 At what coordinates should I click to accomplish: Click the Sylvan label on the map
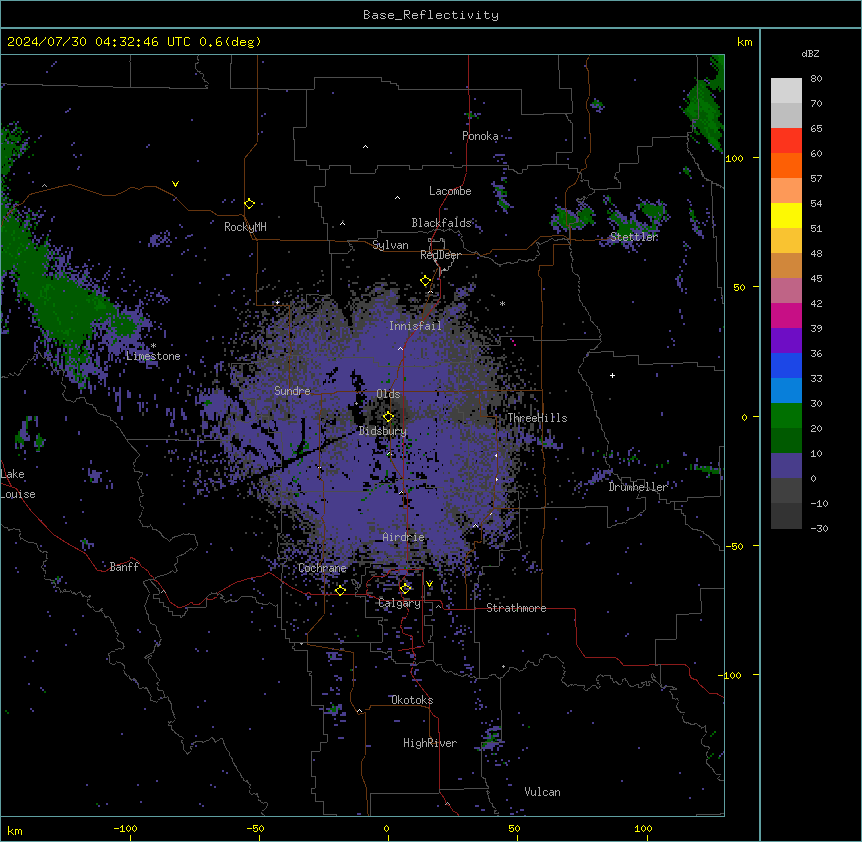[x=390, y=245]
